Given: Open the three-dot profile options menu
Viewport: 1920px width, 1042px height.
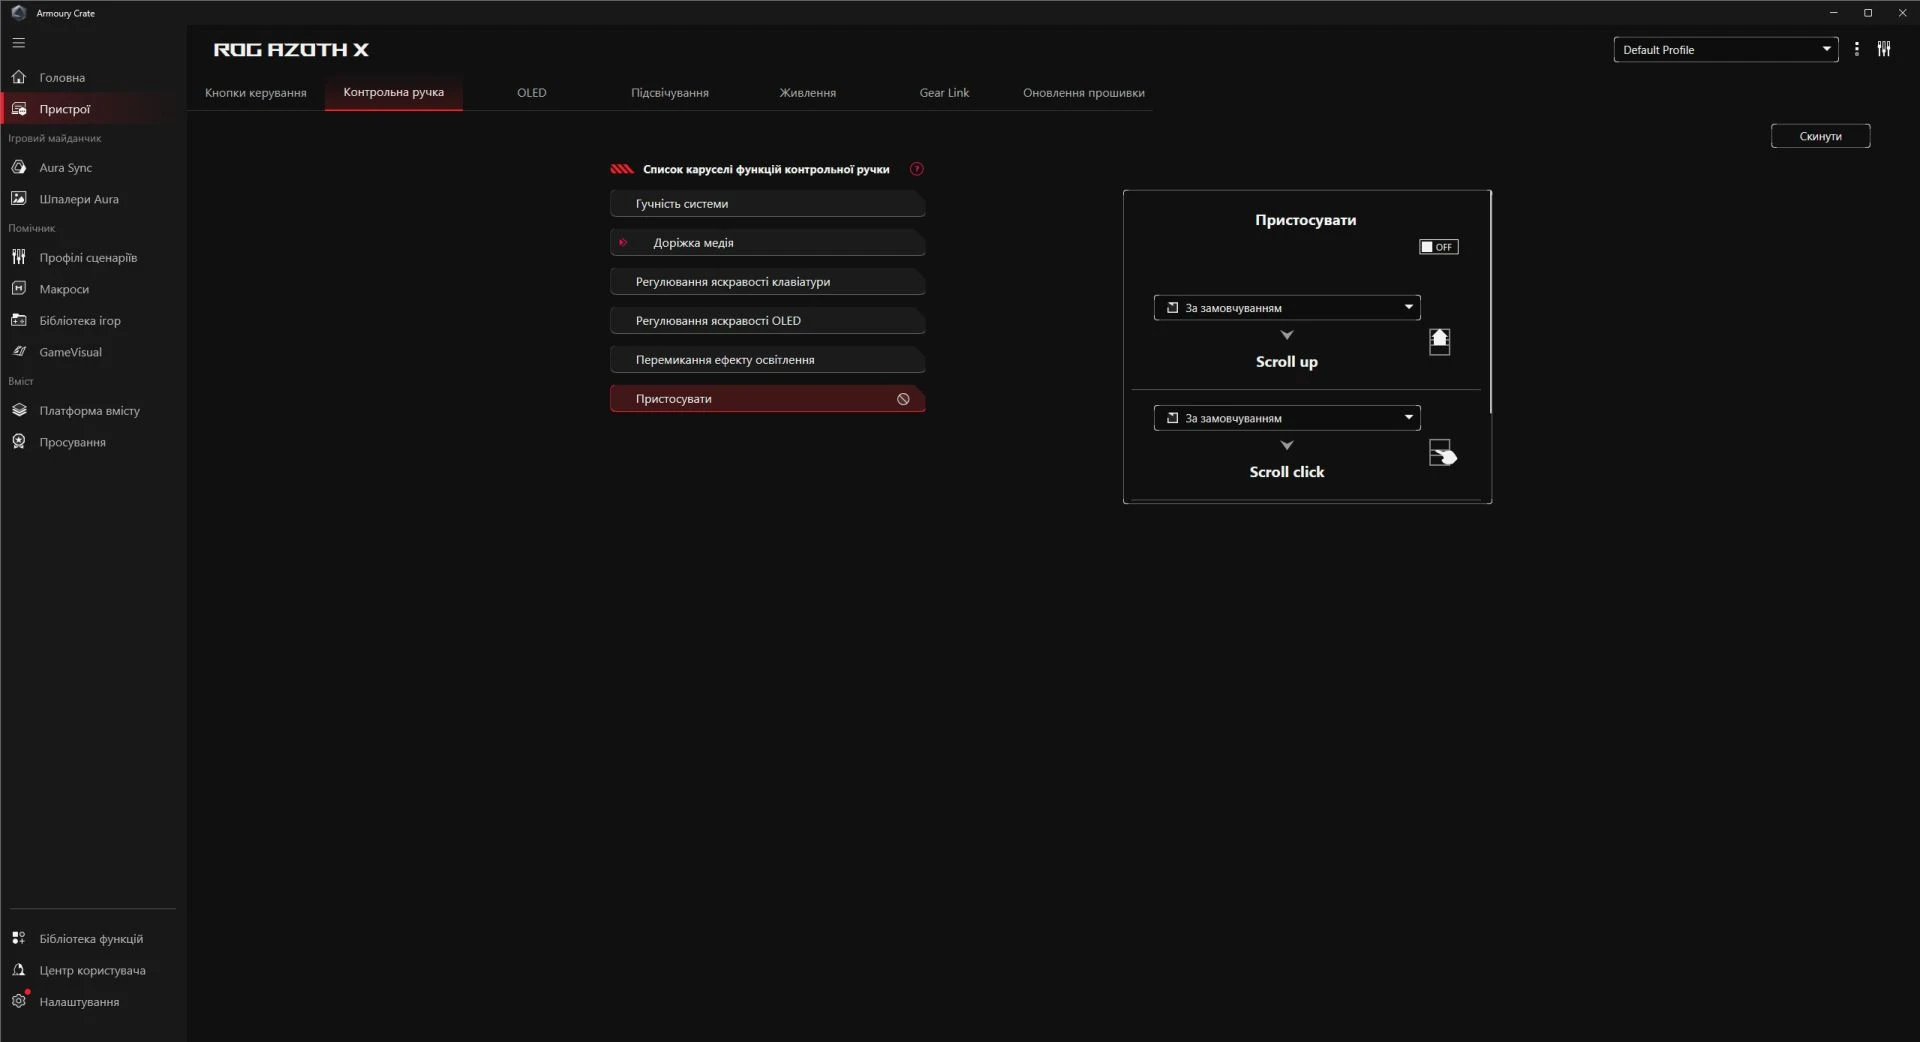Looking at the screenshot, I should (1857, 49).
